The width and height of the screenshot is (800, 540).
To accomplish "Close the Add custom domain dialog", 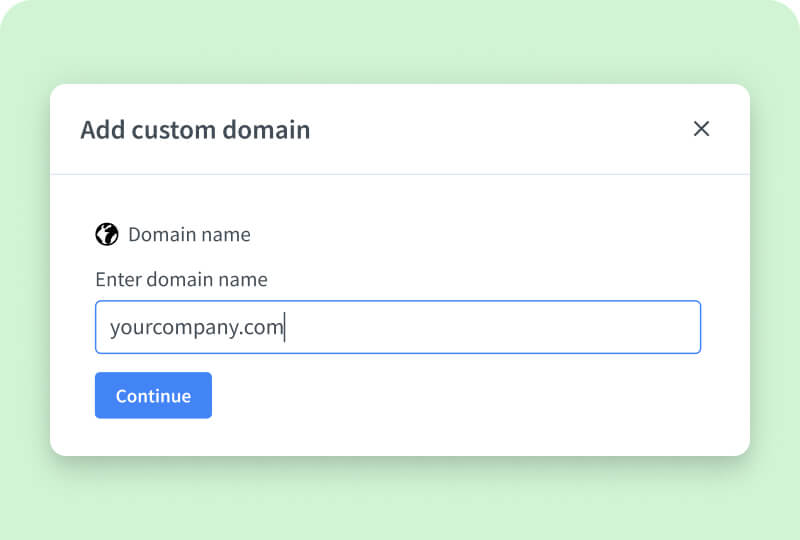I will click(701, 129).
